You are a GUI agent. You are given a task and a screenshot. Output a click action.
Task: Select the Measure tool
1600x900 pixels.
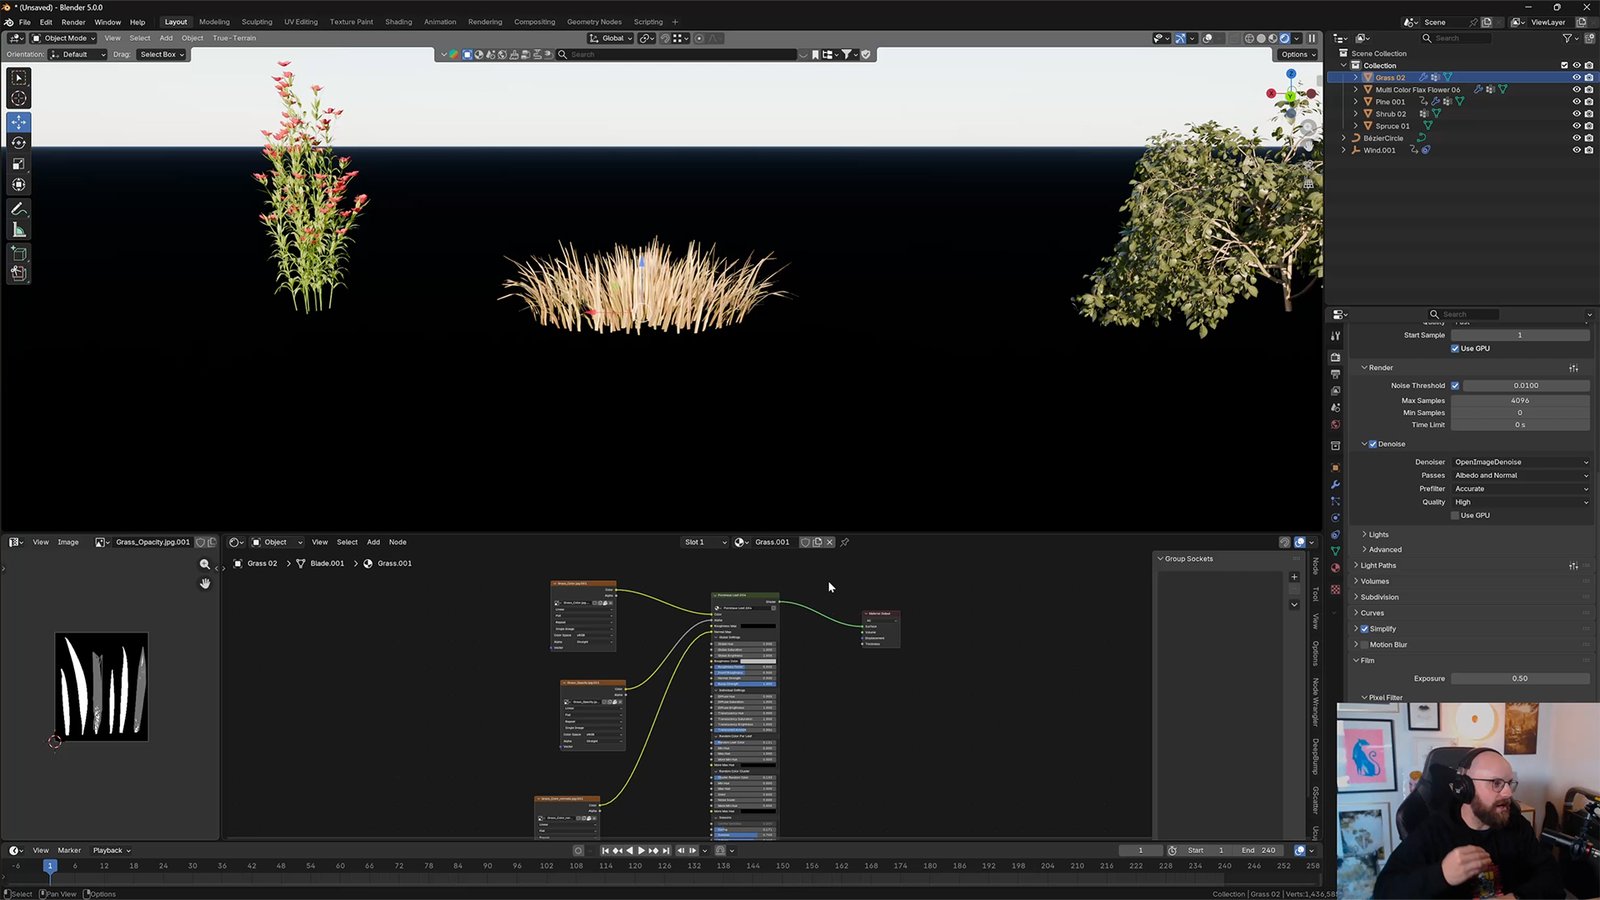[x=18, y=230]
